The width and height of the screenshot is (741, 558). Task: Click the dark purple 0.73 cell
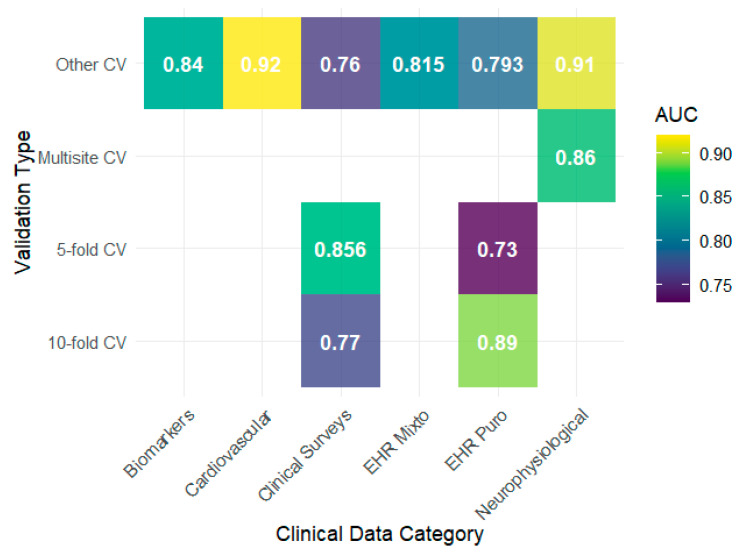[x=498, y=248]
